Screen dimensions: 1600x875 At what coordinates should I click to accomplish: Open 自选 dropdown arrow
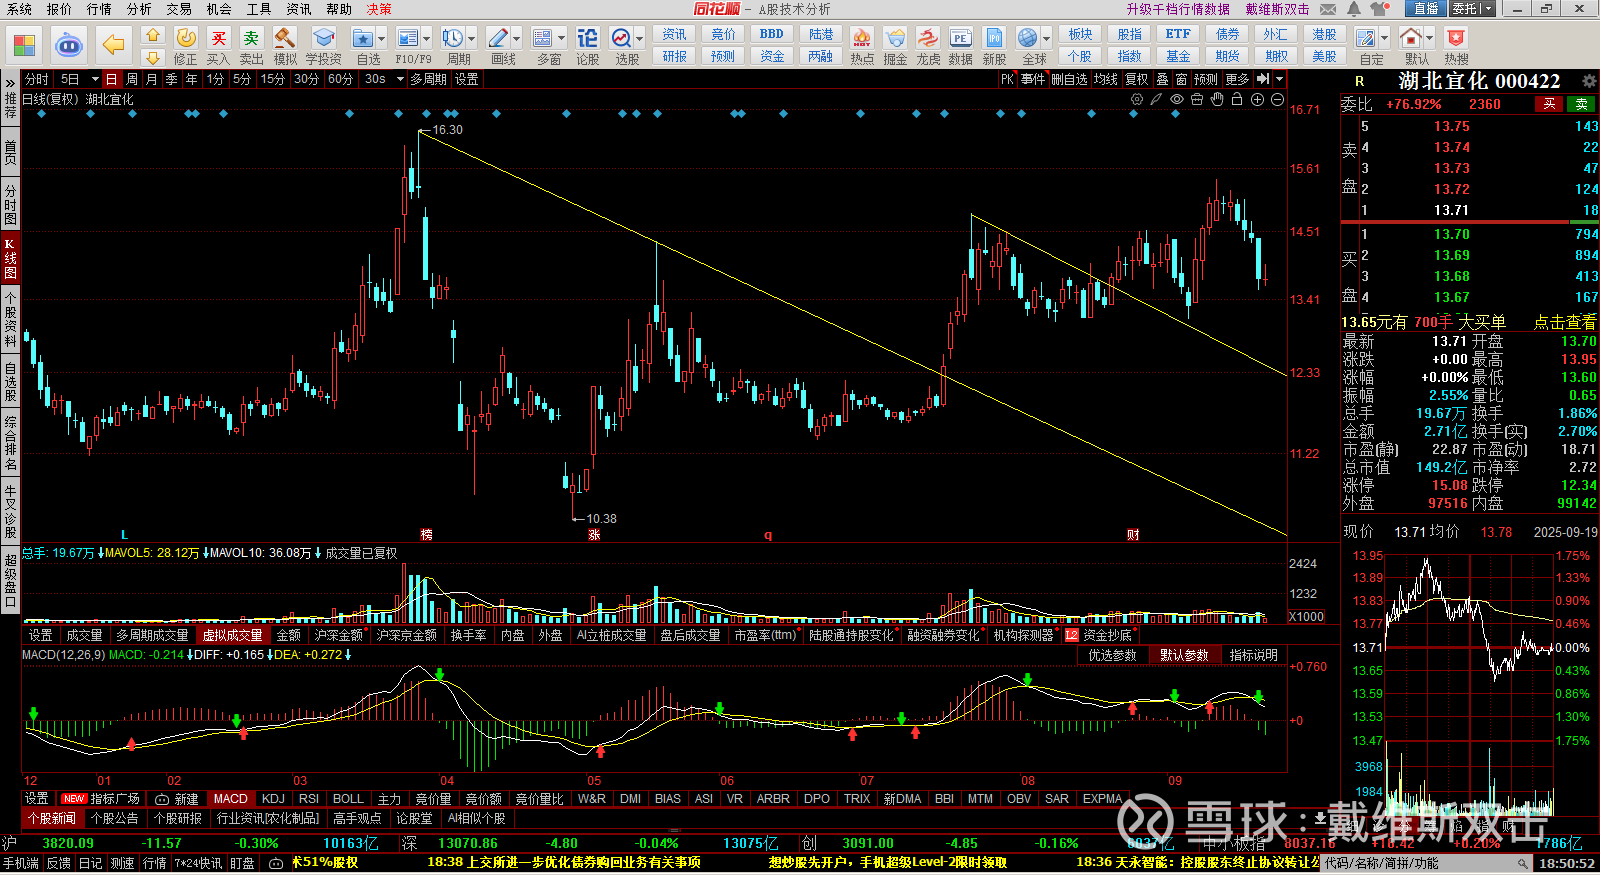381,39
